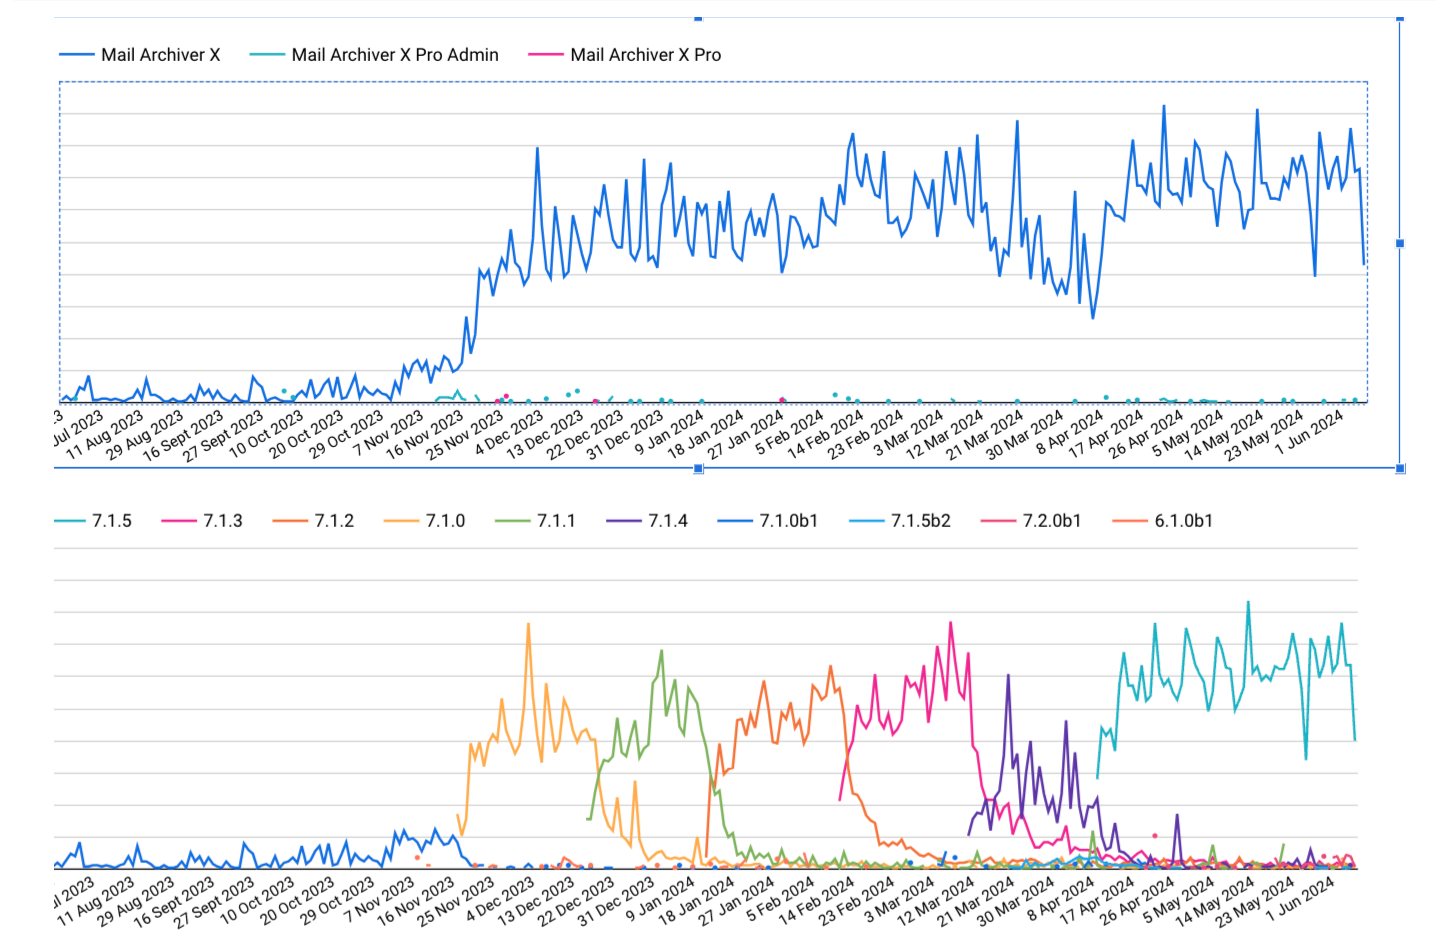
Task: Toggle Mail Archiver X Pro Admin legend entry
Action: (x=374, y=55)
